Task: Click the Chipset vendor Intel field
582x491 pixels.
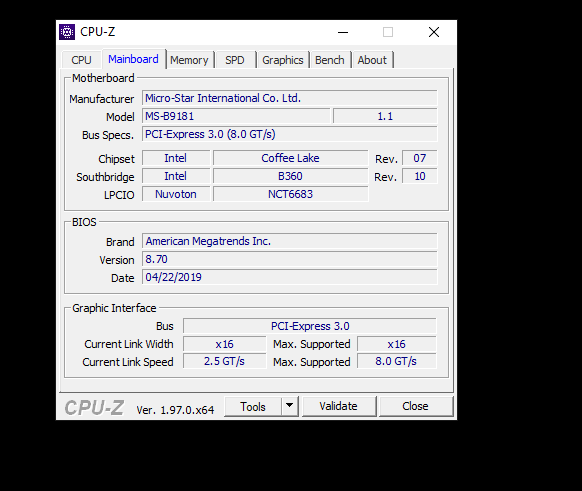Action: (x=176, y=158)
